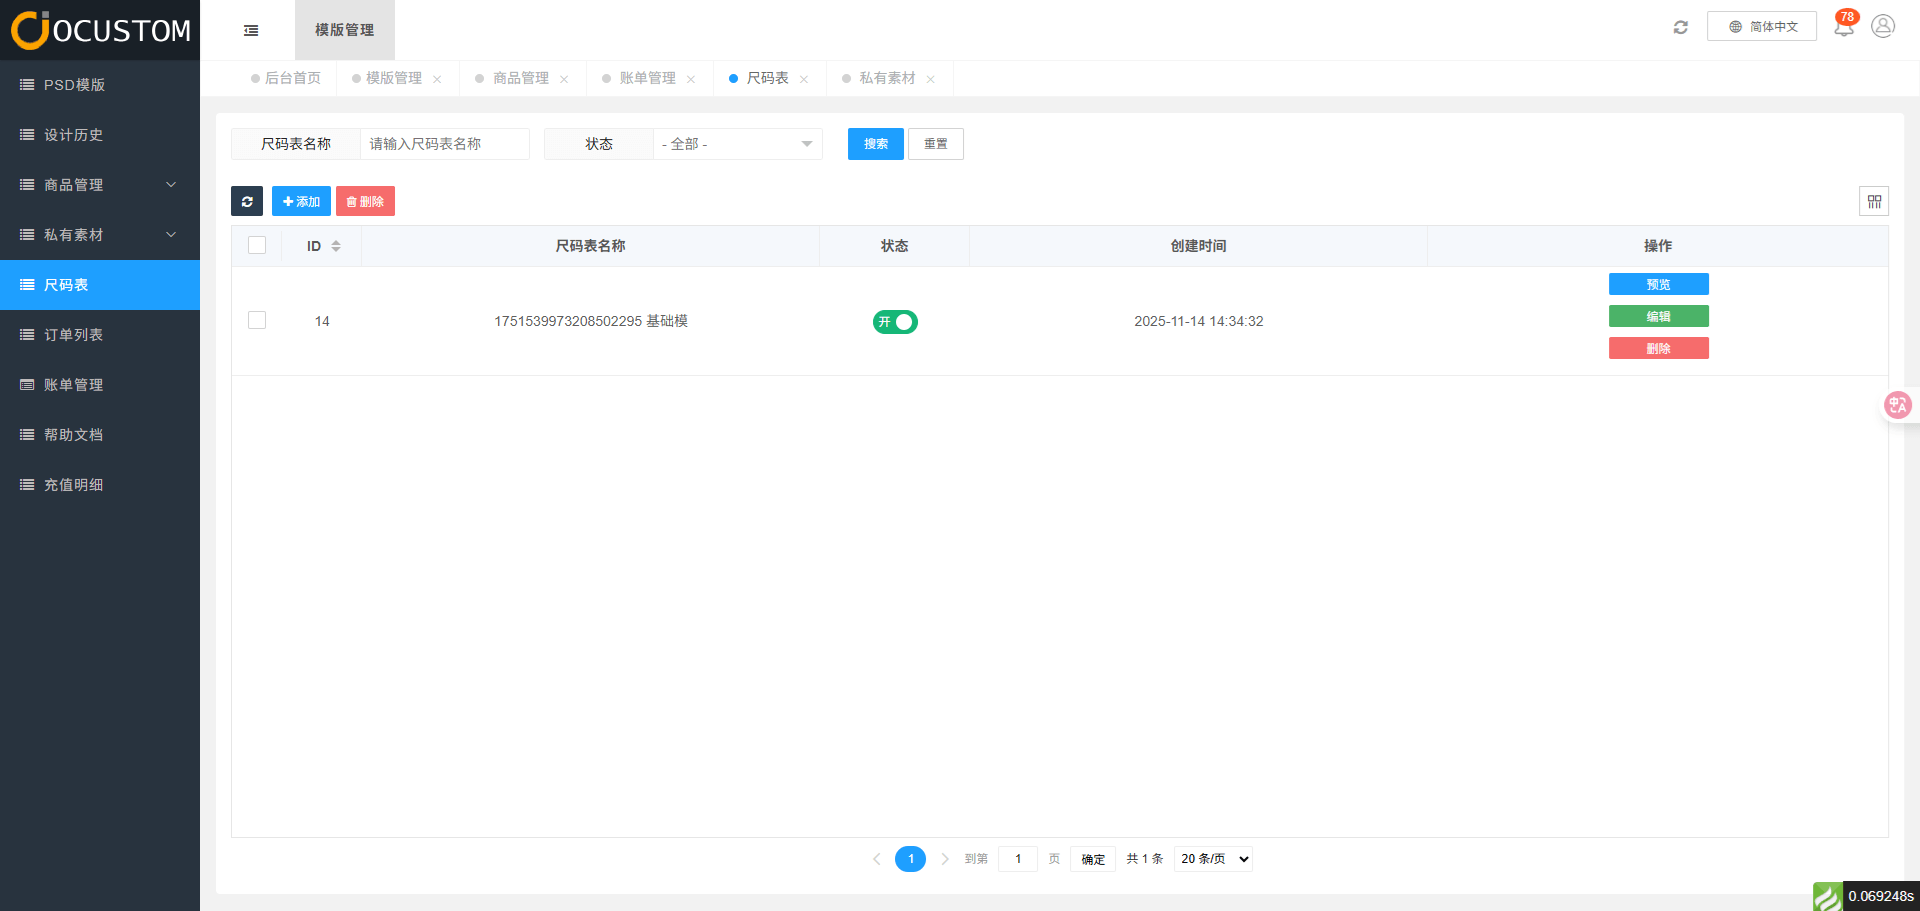This screenshot has height=911, width=1920.
Task: Click the top-right page refresh icon
Action: [1680, 27]
